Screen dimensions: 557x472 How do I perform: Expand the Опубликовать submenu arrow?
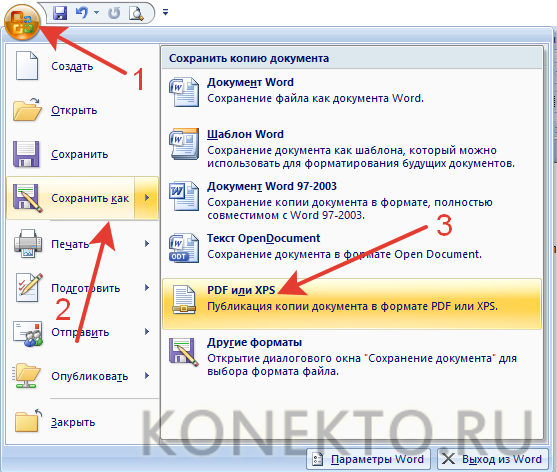click(147, 376)
